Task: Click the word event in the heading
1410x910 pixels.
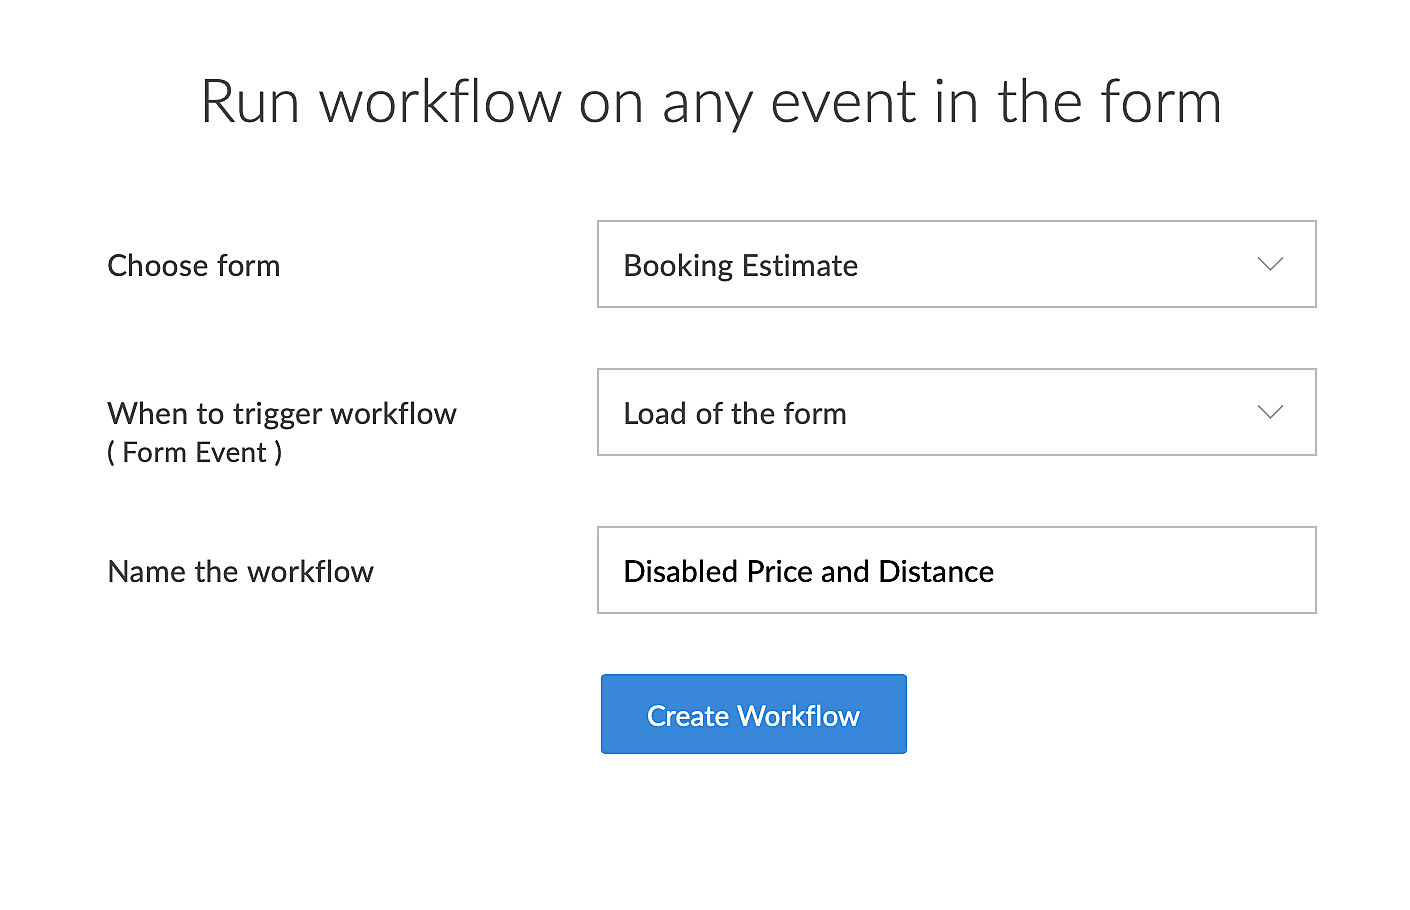Action: point(843,102)
